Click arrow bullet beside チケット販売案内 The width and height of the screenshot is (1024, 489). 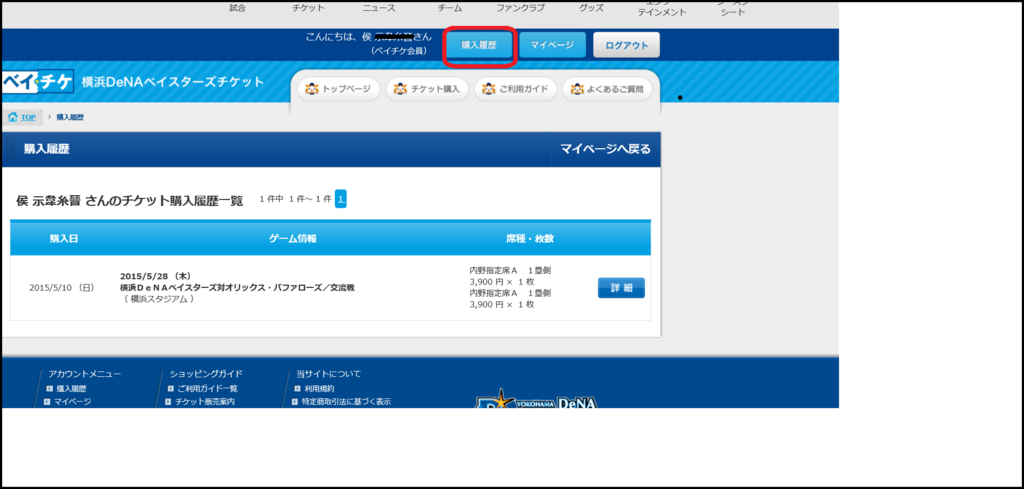pos(168,402)
